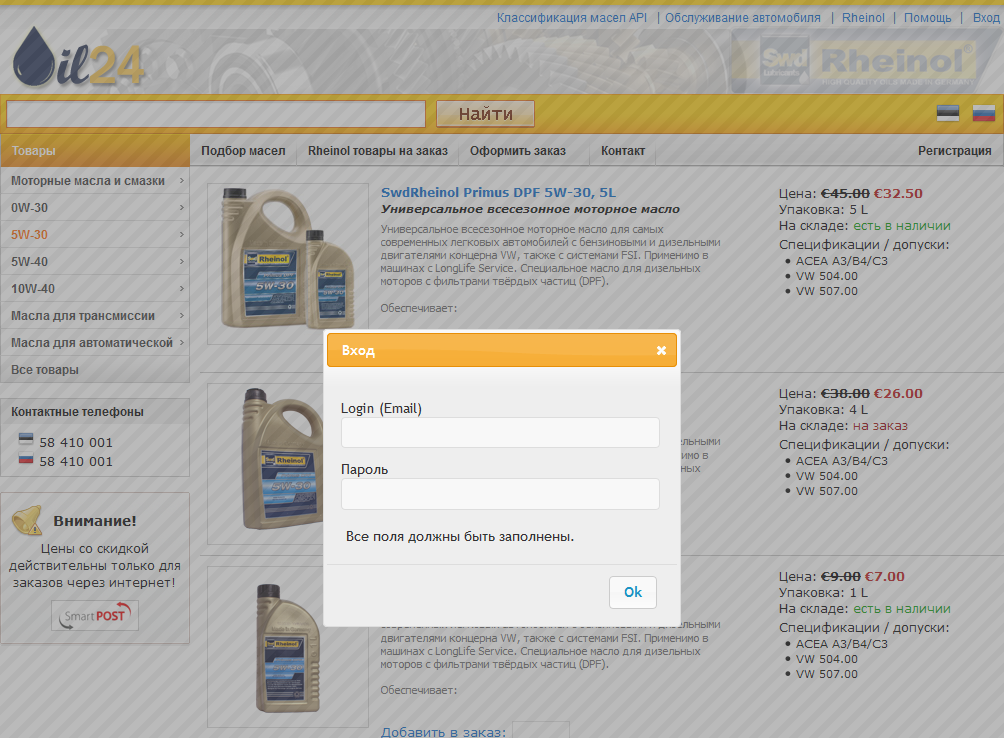Open the Rheinol top link
The height and width of the screenshot is (738, 1004).
[x=863, y=18]
